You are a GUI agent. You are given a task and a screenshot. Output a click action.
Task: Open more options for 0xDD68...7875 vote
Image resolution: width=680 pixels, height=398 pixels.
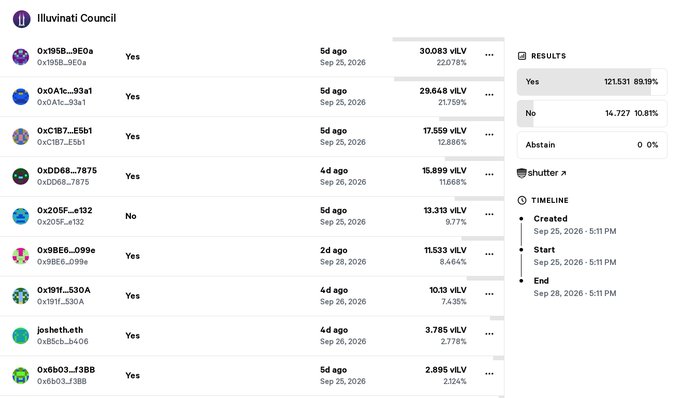(x=489, y=175)
